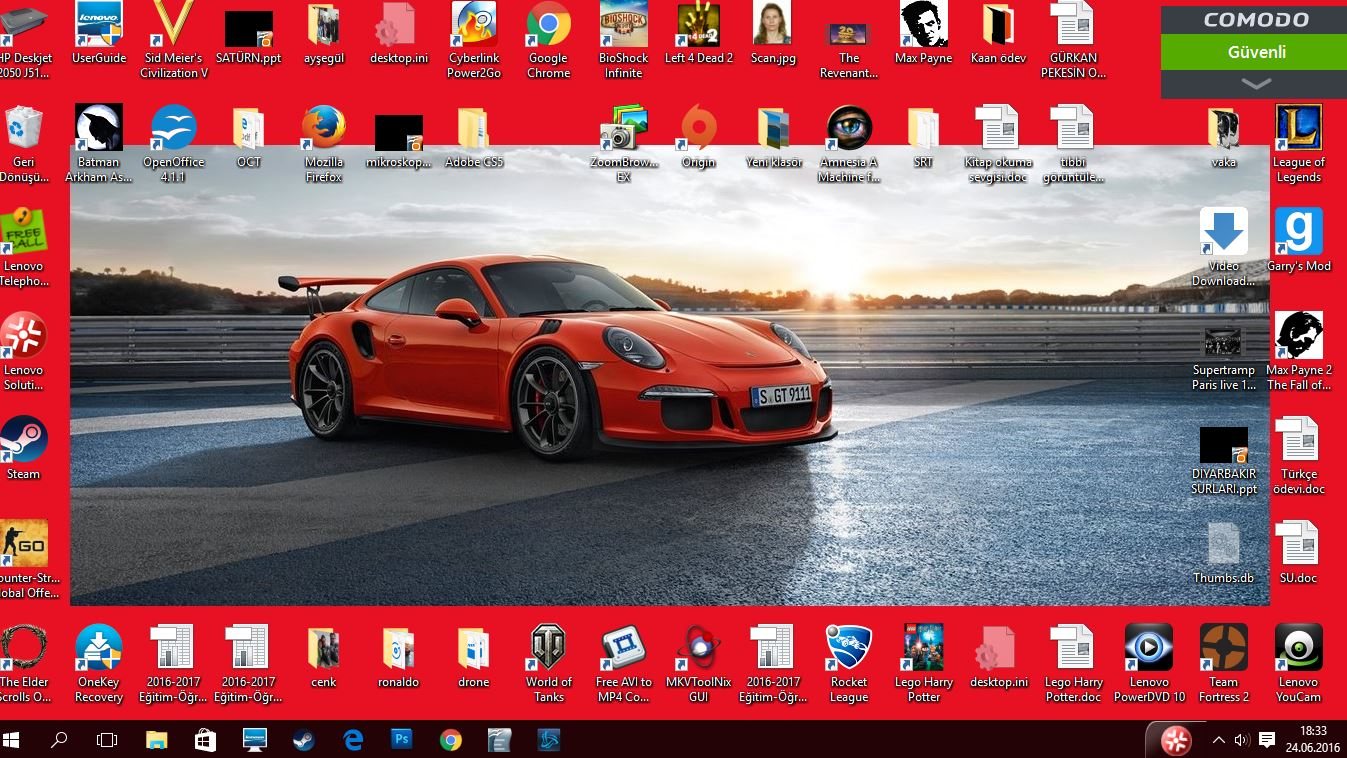The height and width of the screenshot is (758, 1347).
Task: Launch OneKey Recovery shortcut
Action: [x=99, y=664]
